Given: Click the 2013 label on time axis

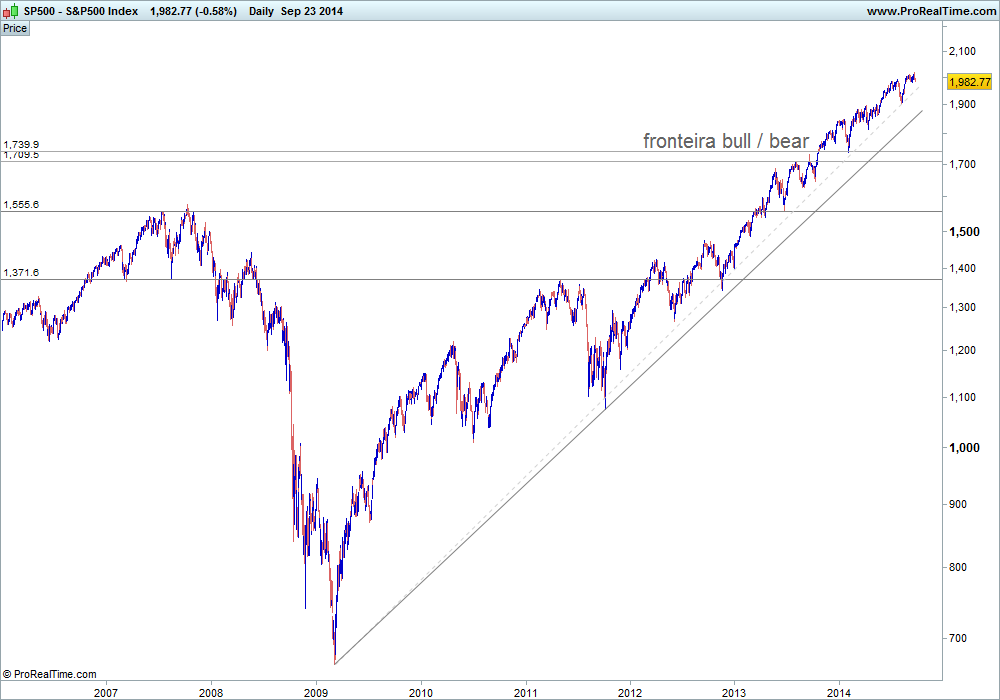Looking at the screenshot, I should click(x=734, y=693).
